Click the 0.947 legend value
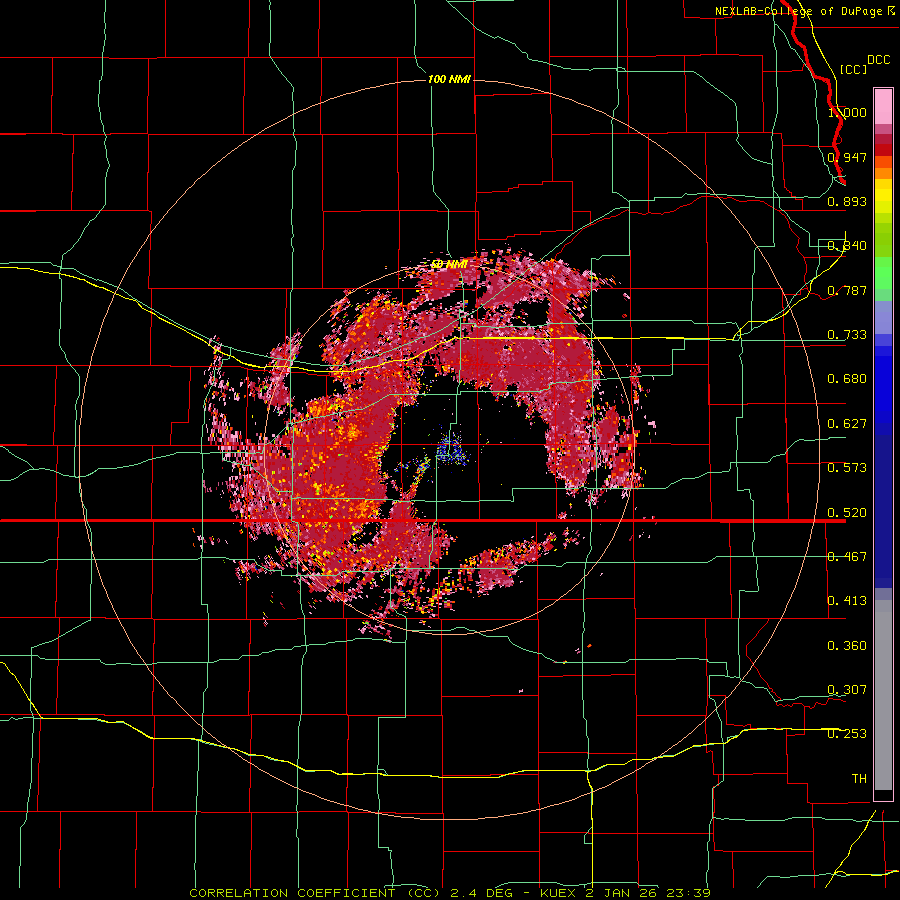900x900 pixels. tap(847, 157)
